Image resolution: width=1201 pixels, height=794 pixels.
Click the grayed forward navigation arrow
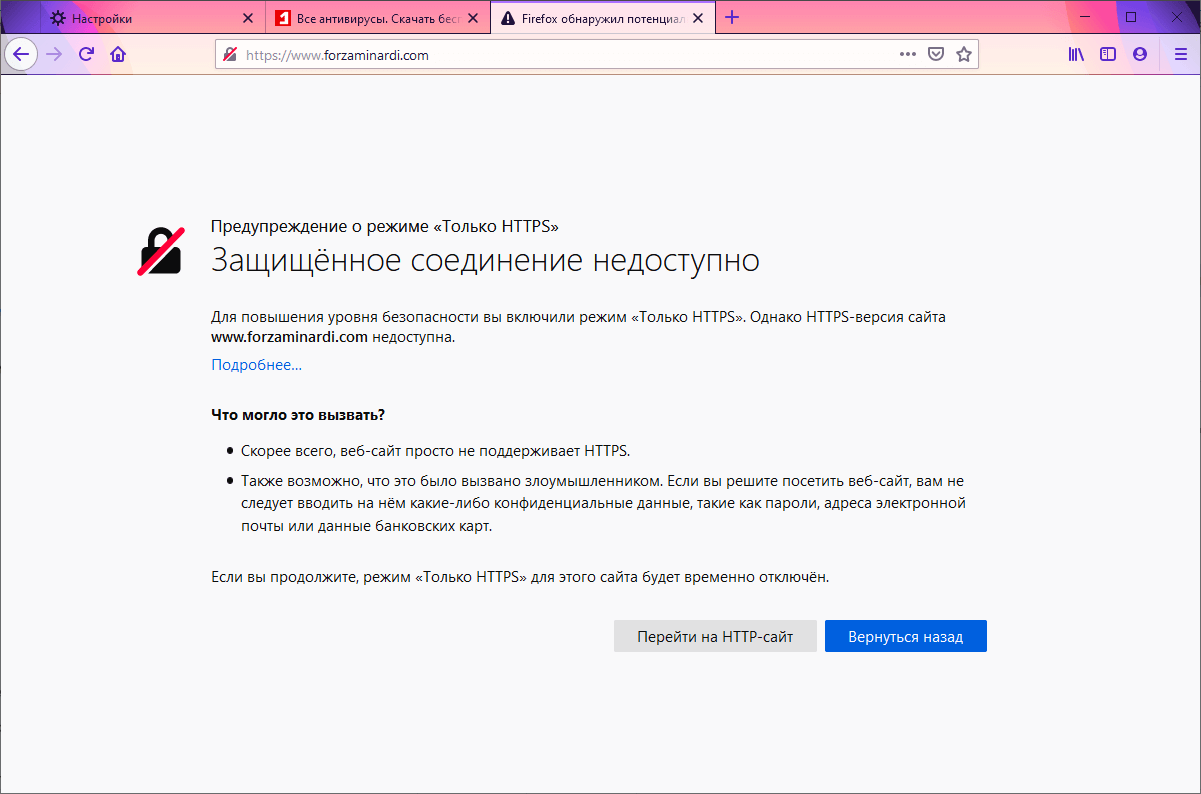(53, 54)
